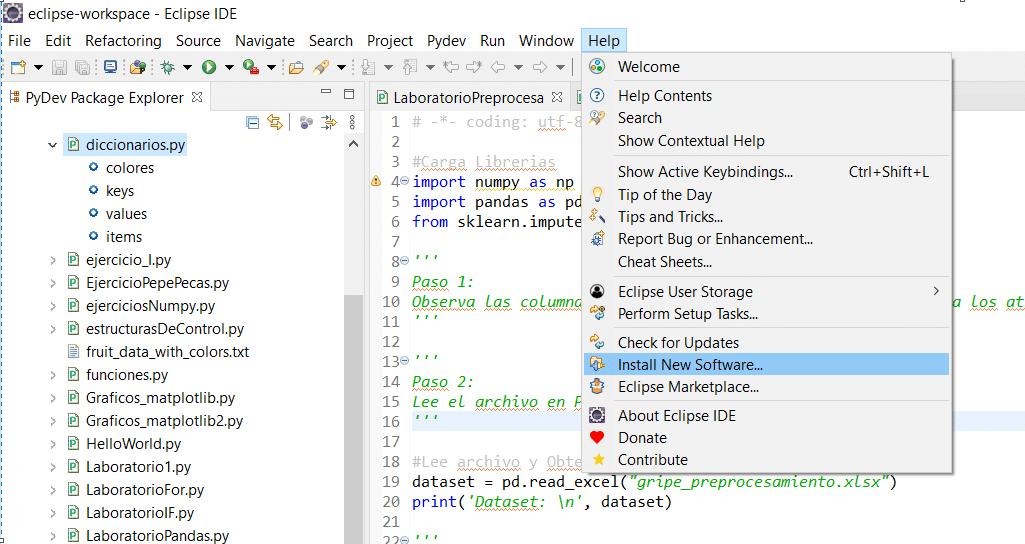Open the File menu
This screenshot has width=1025, height=544.
[20, 41]
